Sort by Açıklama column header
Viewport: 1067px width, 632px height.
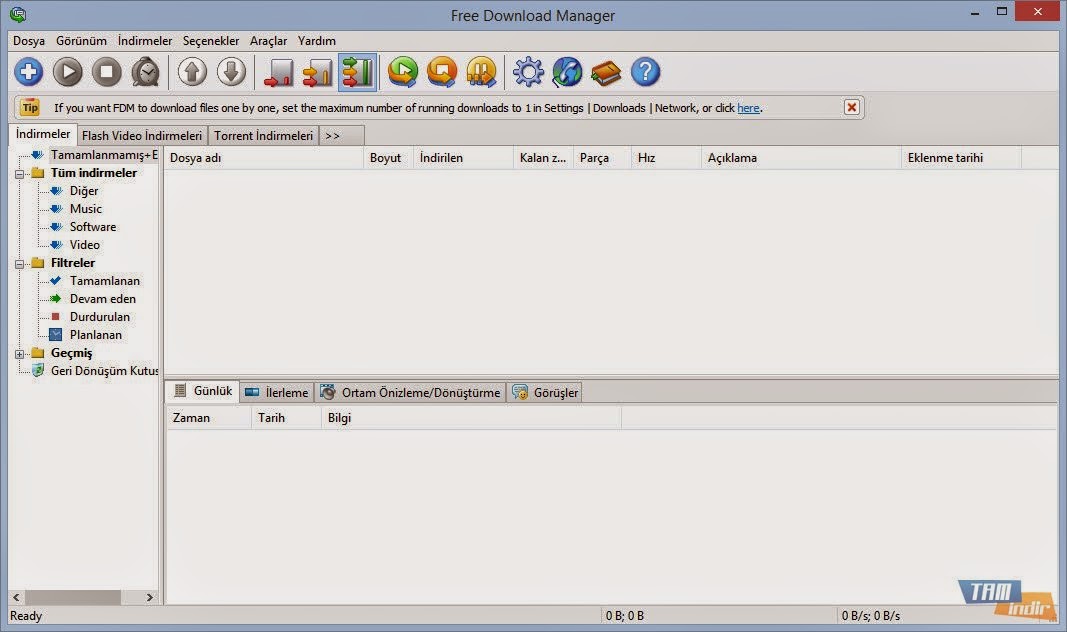tap(801, 158)
